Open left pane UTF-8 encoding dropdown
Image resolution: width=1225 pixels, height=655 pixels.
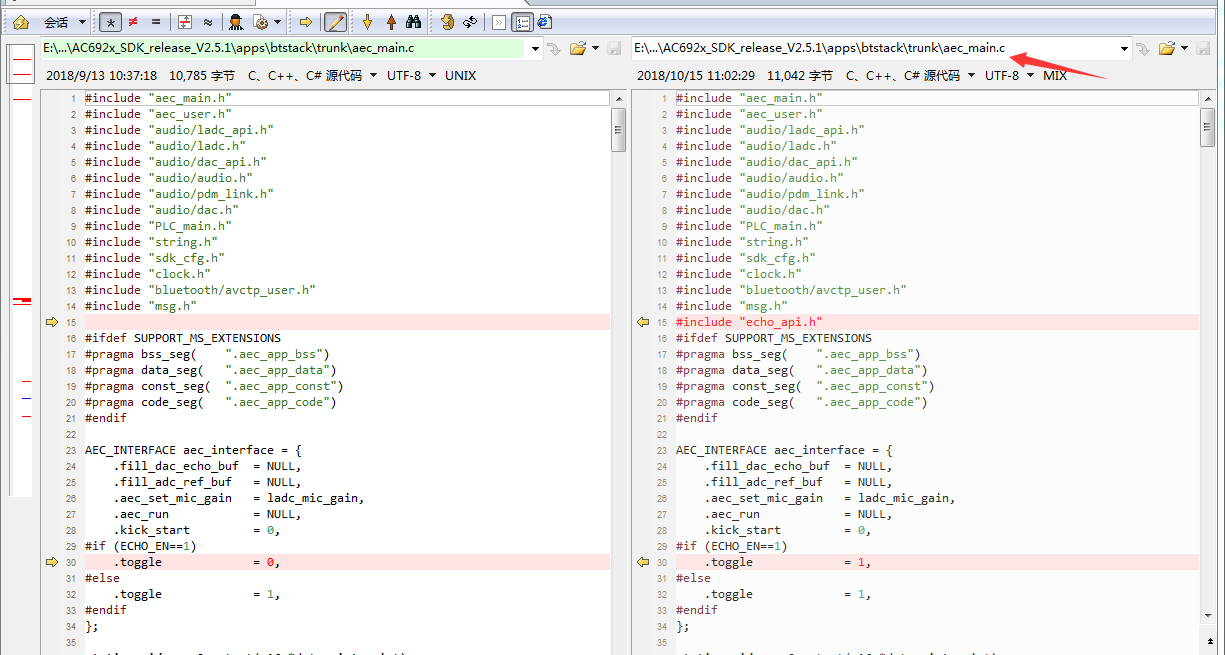[x=411, y=75]
